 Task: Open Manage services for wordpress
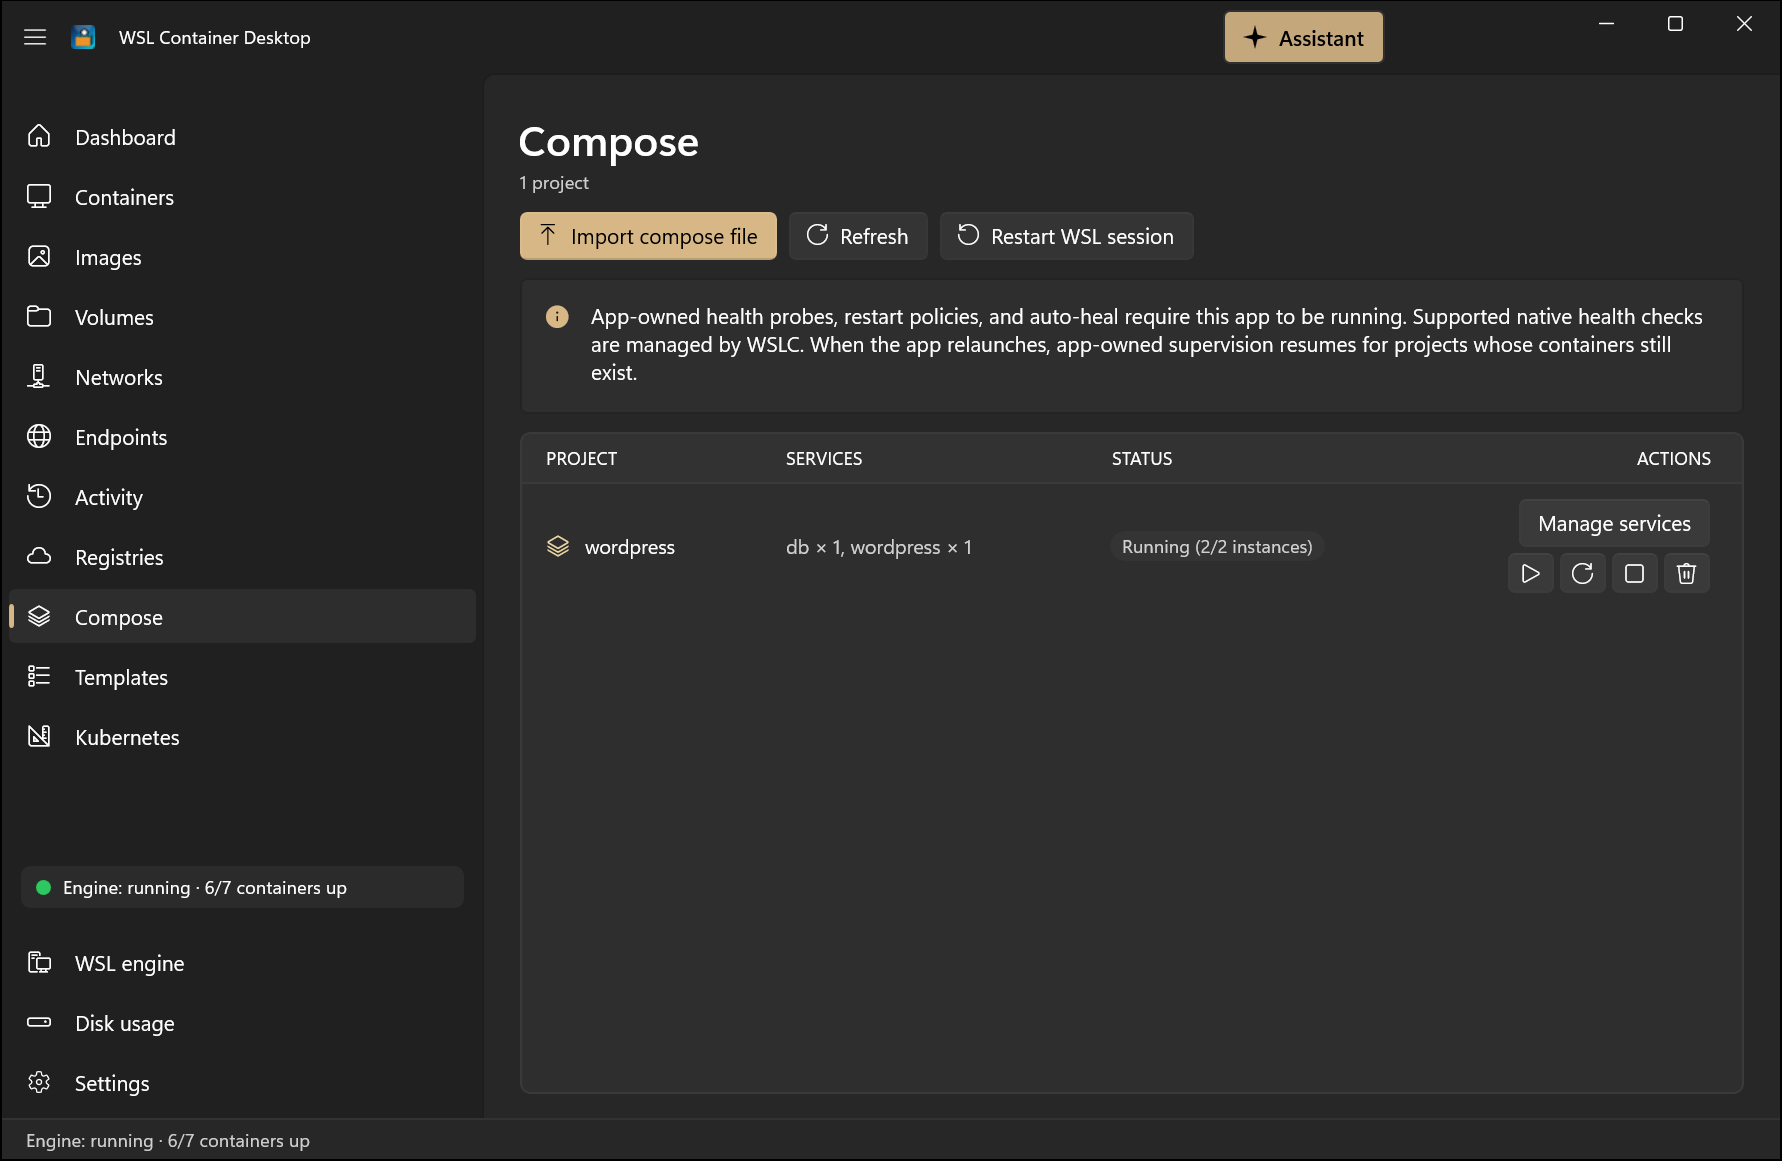(1614, 523)
